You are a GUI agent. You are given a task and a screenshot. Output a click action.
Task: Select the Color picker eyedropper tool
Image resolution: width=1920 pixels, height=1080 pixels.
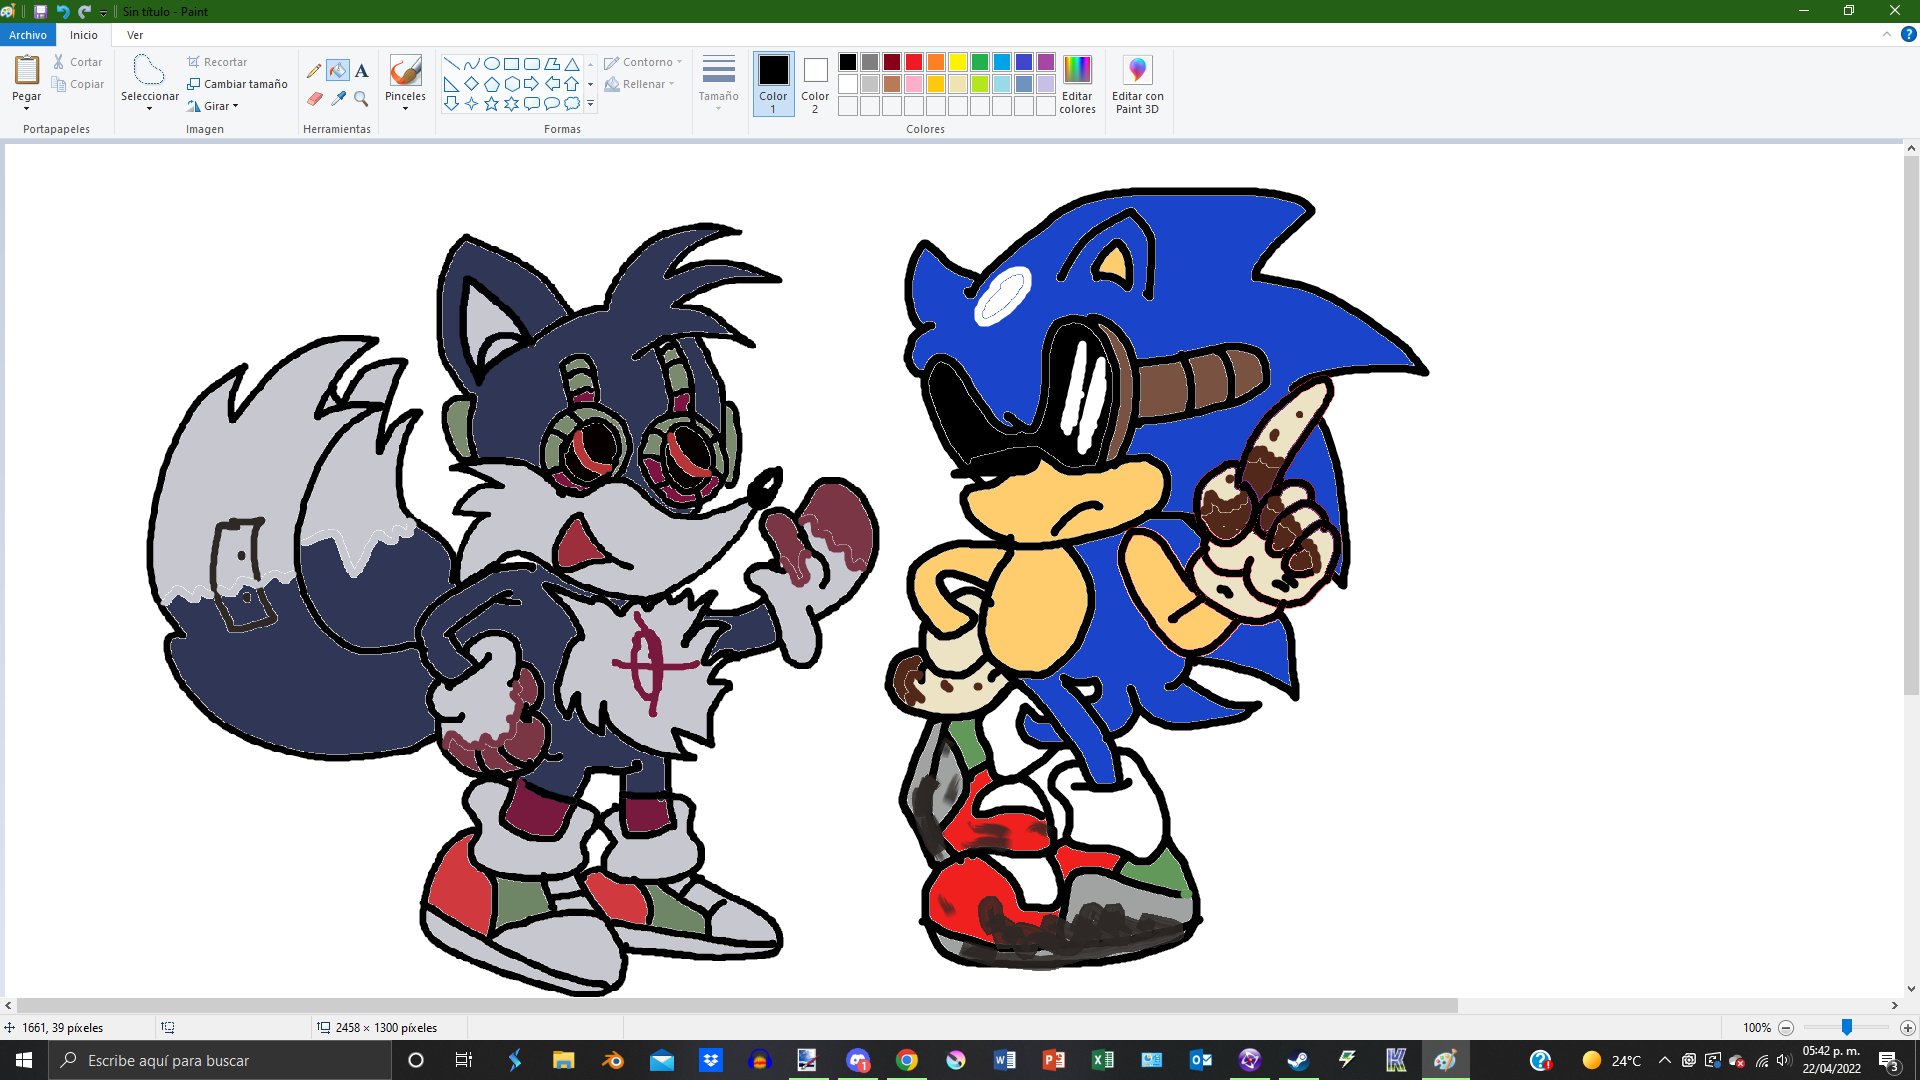tap(338, 98)
